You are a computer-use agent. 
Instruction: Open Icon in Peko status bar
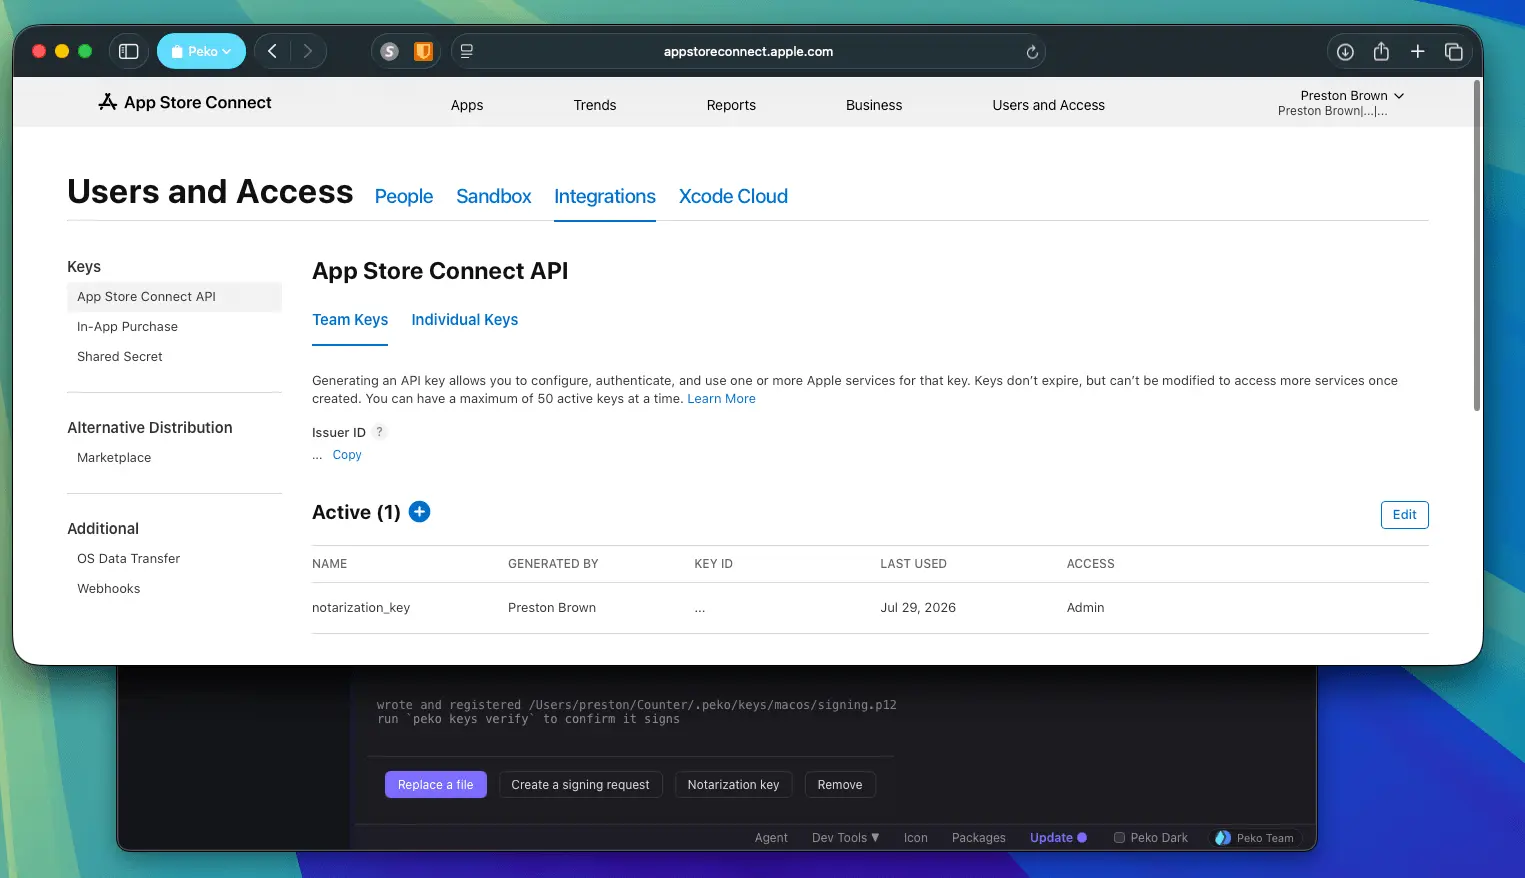[x=916, y=838]
